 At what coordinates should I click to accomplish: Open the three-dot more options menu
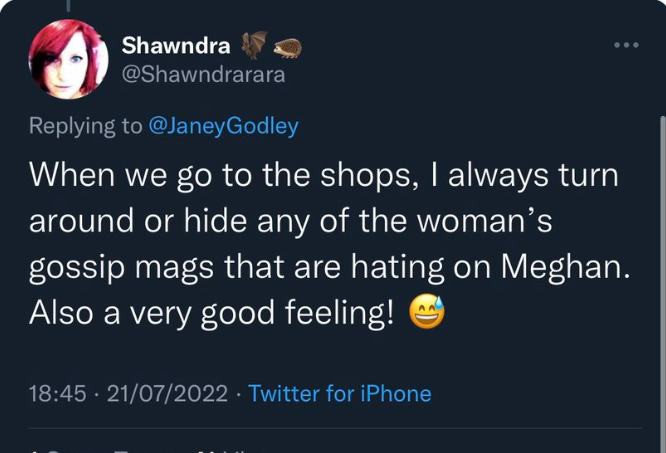[x=626, y=45]
